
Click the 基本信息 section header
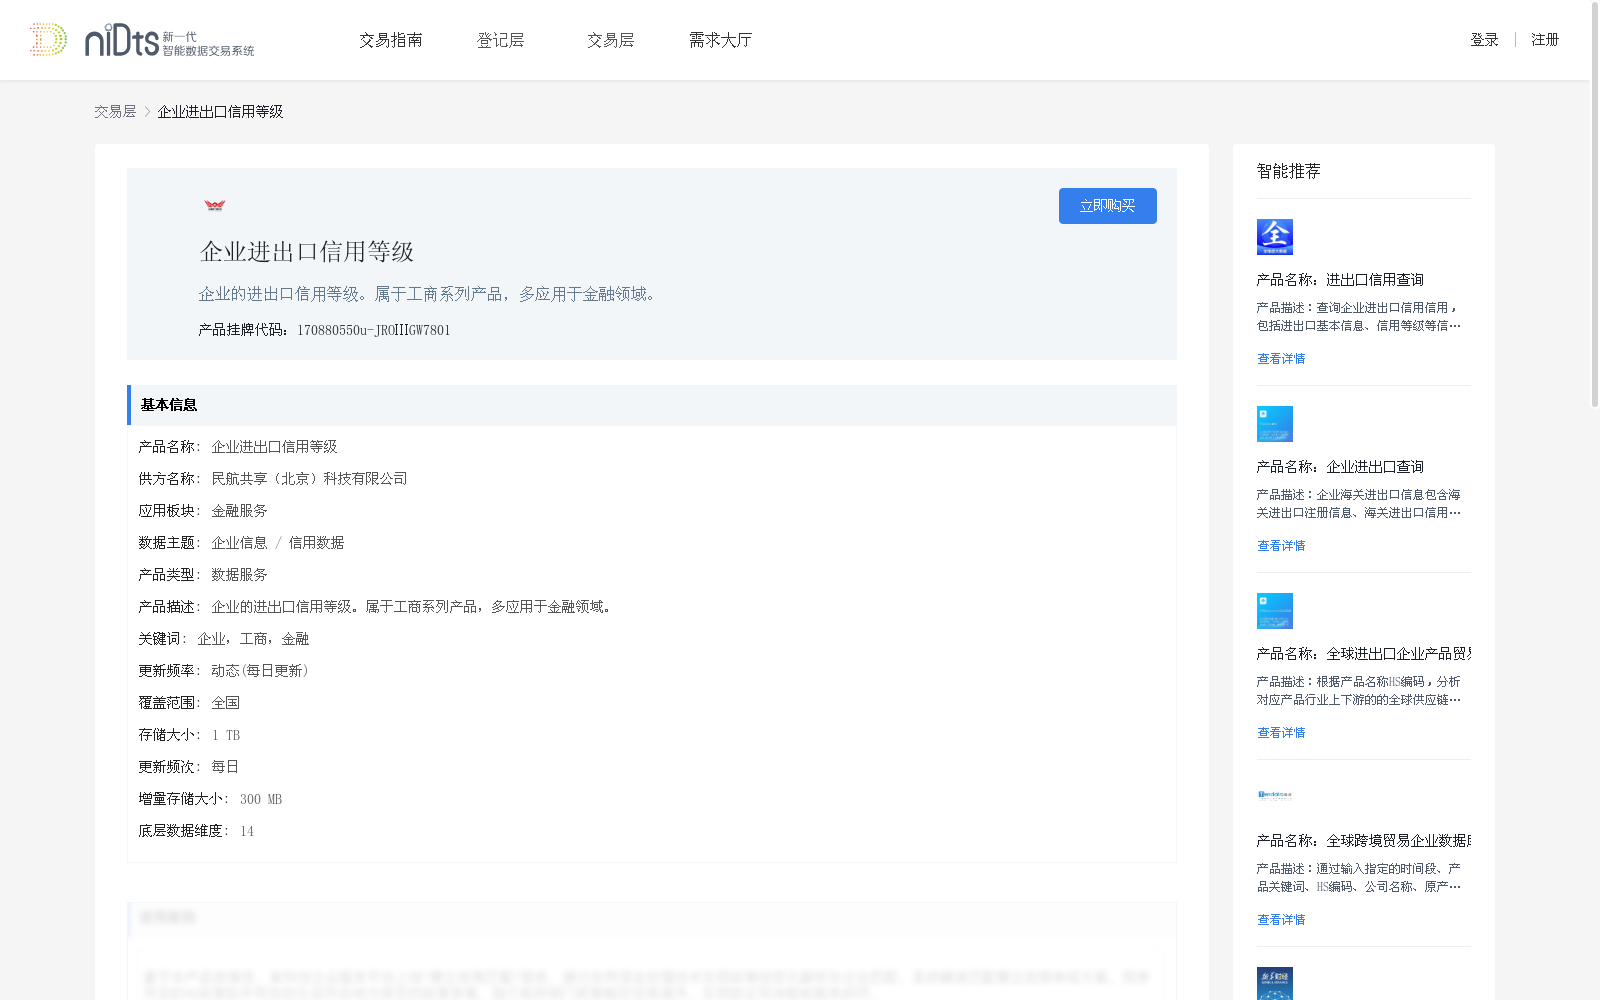[652, 405]
